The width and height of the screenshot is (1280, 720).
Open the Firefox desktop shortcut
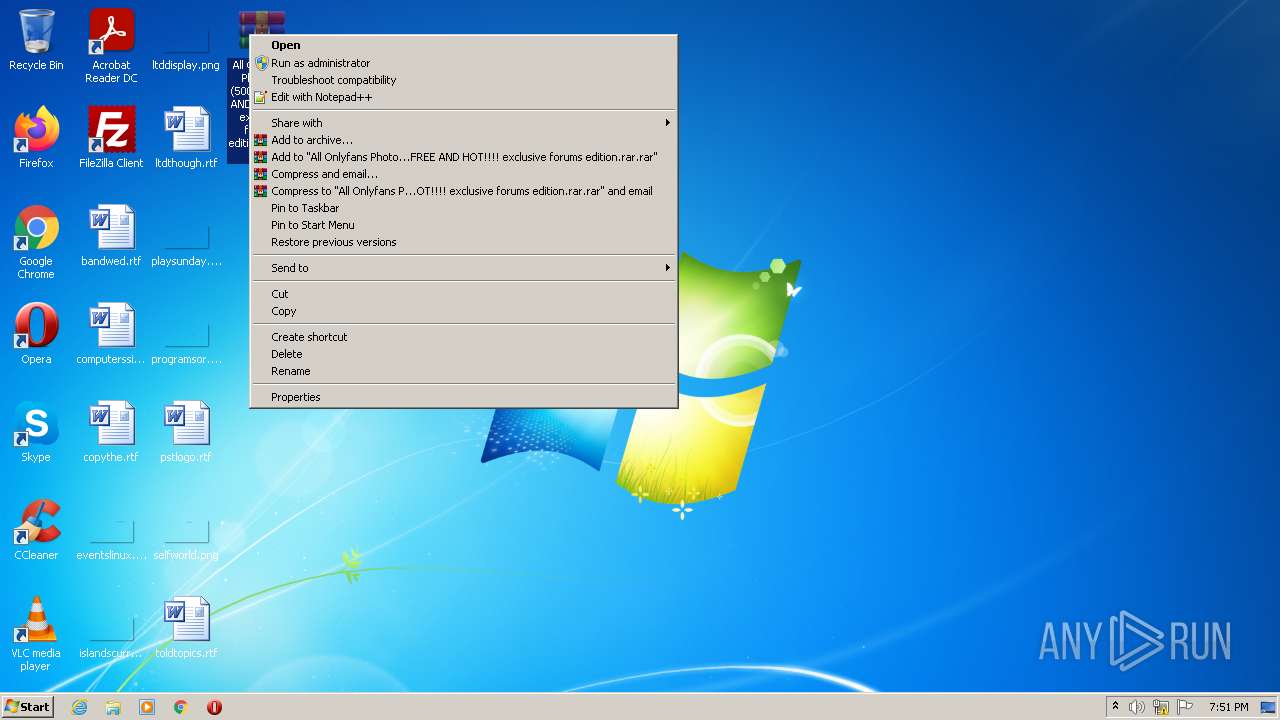(x=36, y=138)
